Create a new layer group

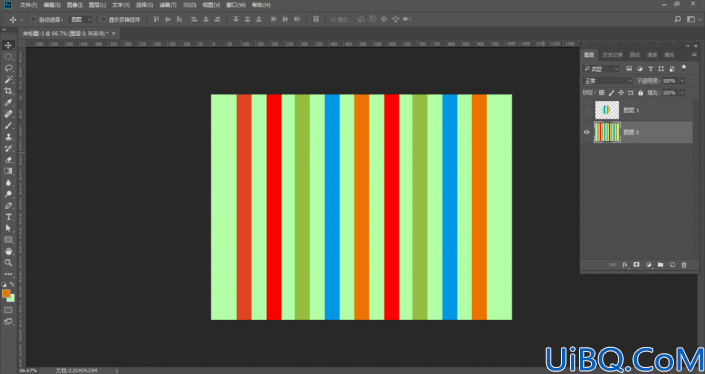click(x=660, y=265)
